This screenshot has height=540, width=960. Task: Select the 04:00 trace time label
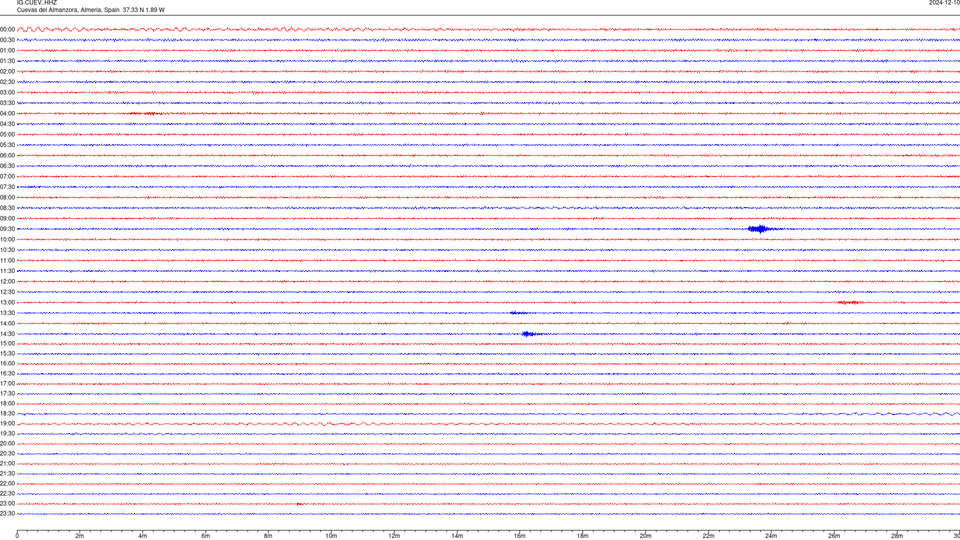7,114
